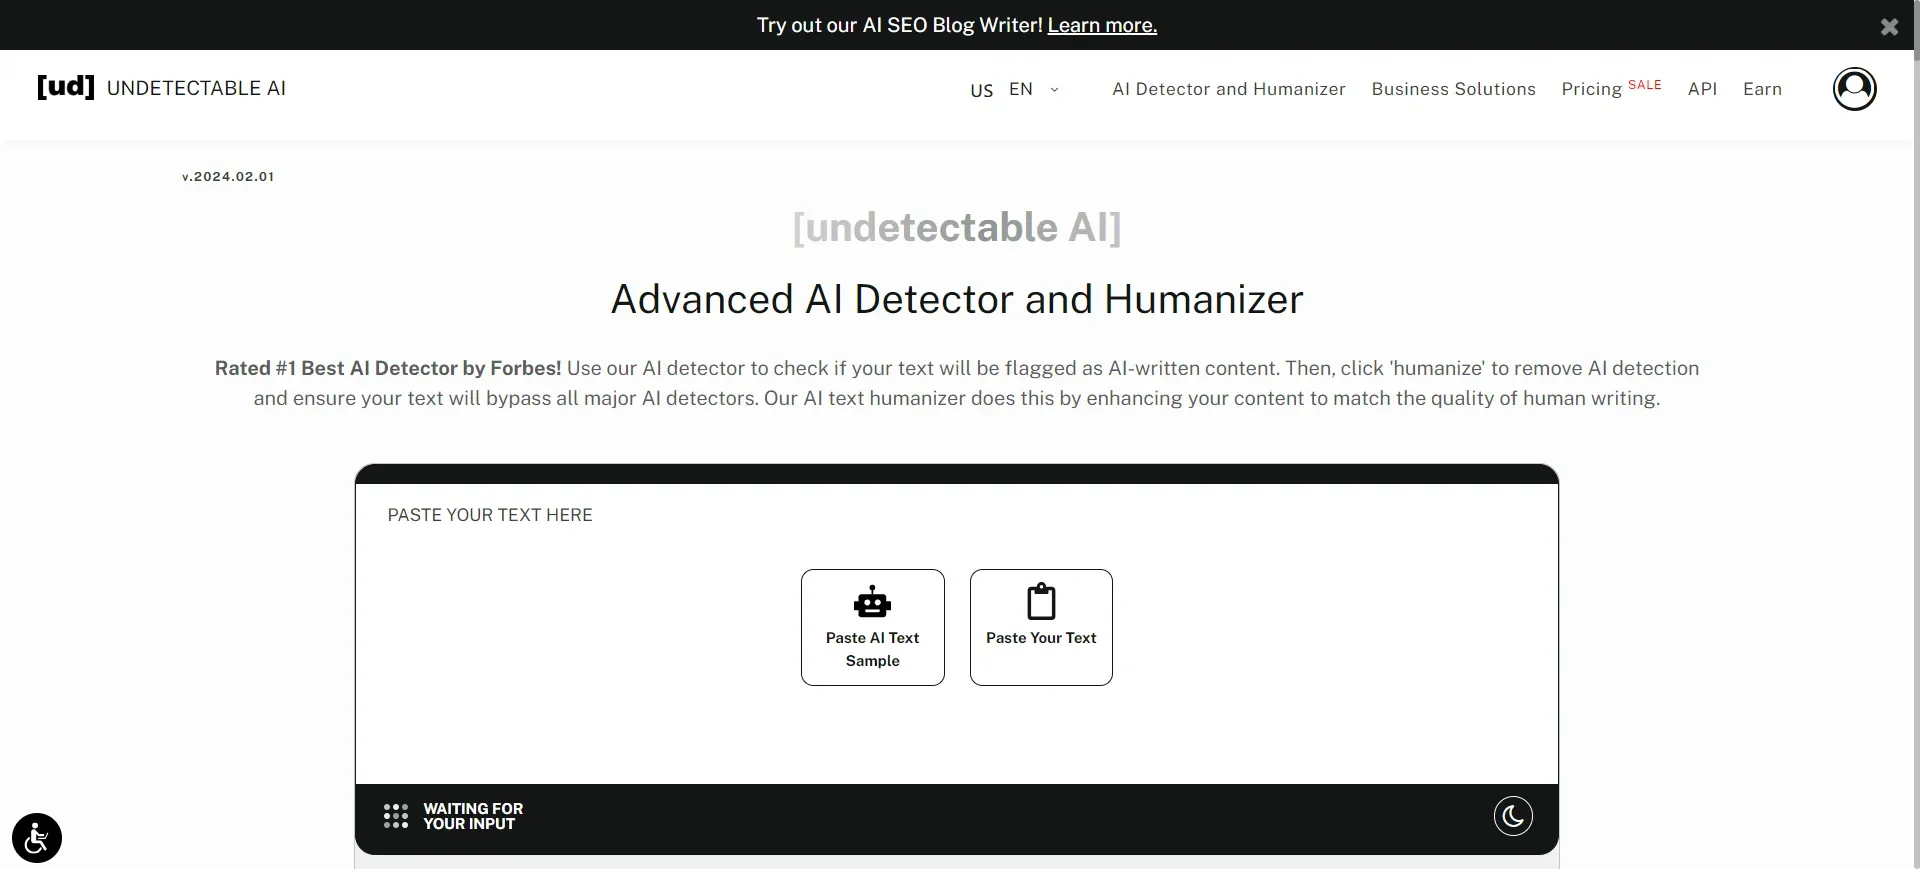The height and width of the screenshot is (869, 1920).
Task: Open the API page
Action: pos(1702,89)
